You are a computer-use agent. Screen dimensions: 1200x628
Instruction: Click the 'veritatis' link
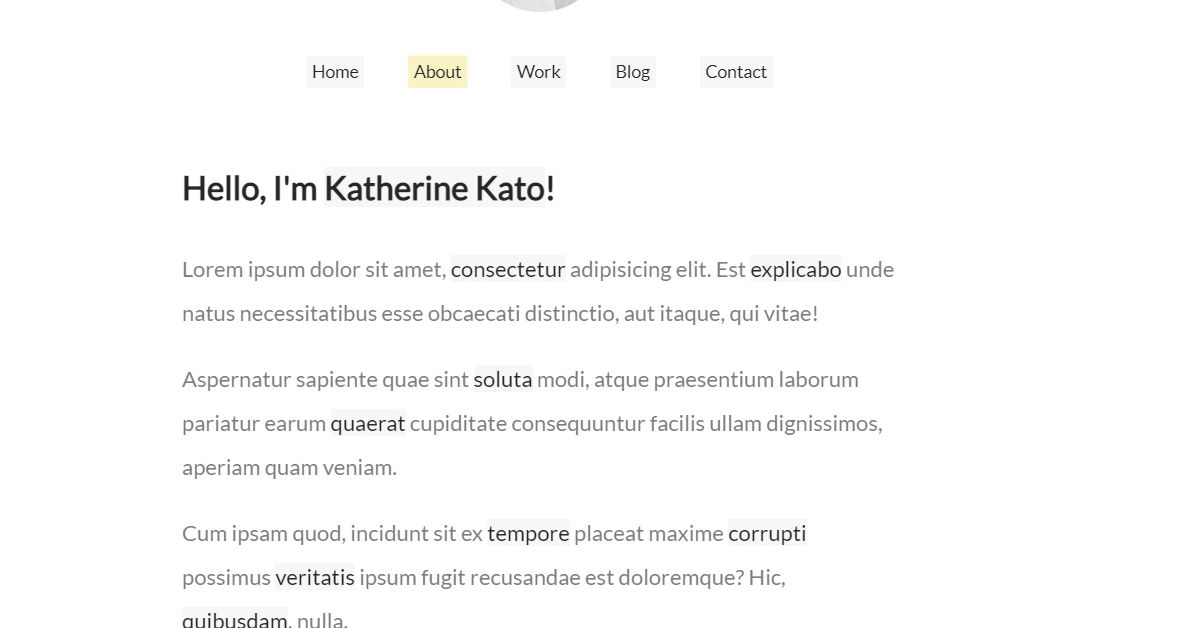pos(315,578)
